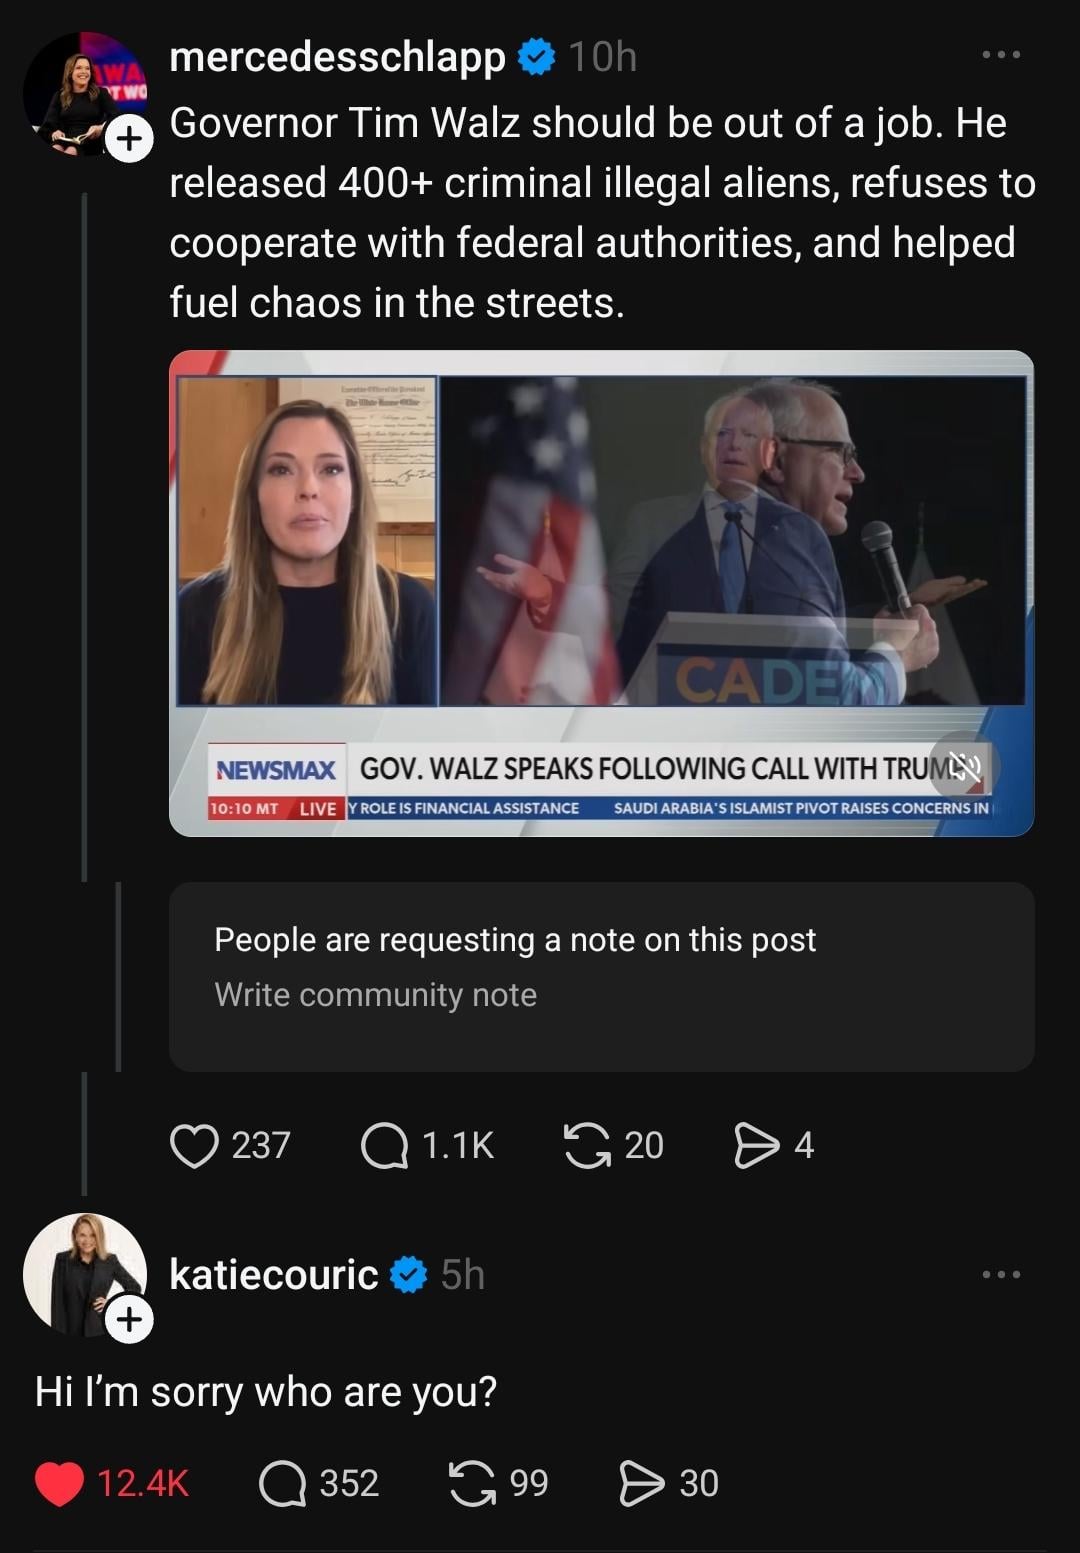Repost the mercedesschlapp post
Image resolution: width=1080 pixels, height=1553 pixels.
(587, 1145)
